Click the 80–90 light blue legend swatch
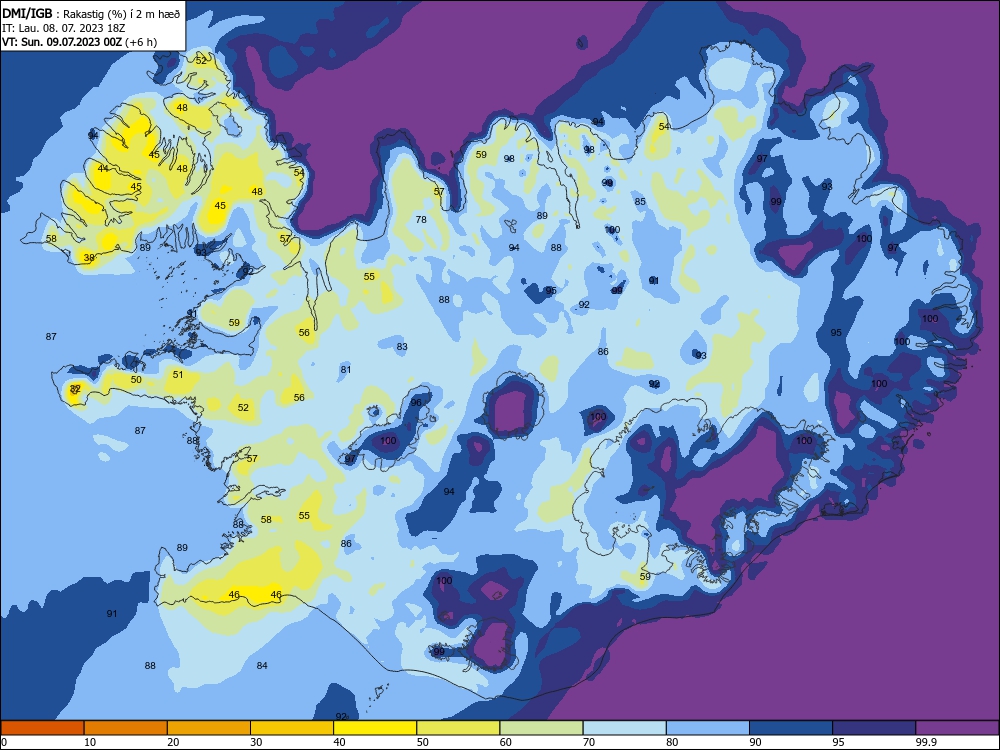This screenshot has width=1000, height=750. point(708,728)
